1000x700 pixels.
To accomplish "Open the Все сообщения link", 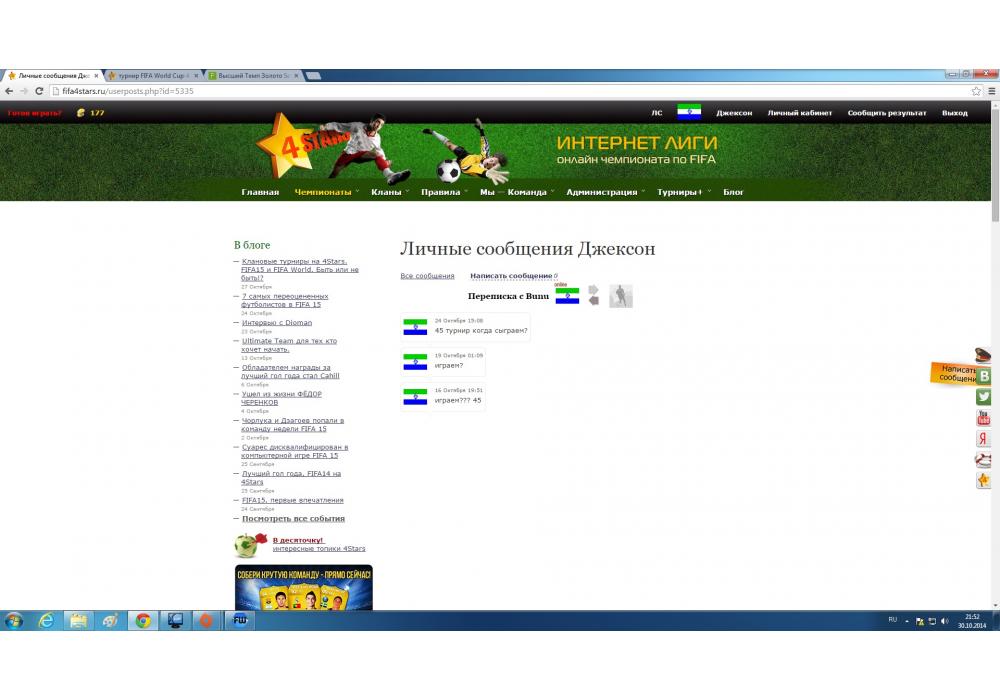I will point(427,276).
